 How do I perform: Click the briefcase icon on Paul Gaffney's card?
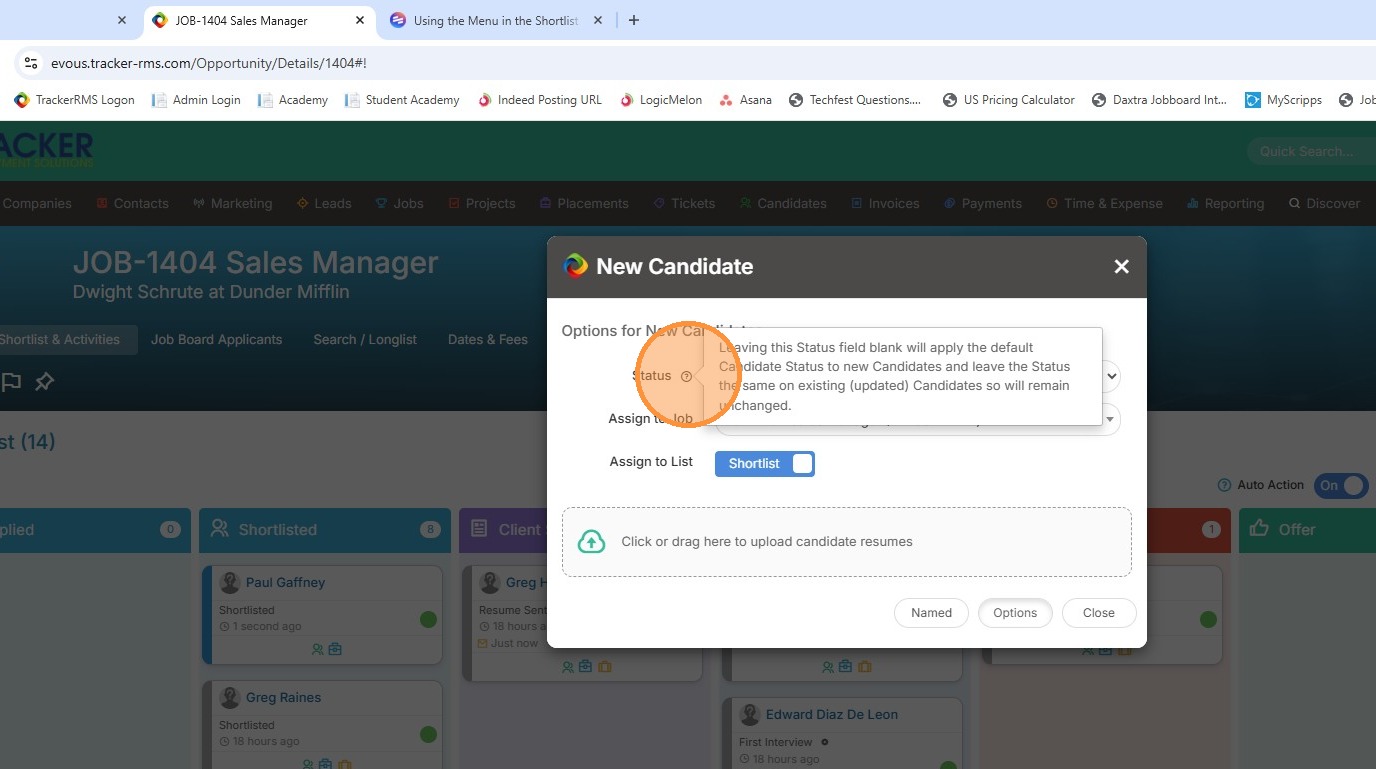[335, 649]
